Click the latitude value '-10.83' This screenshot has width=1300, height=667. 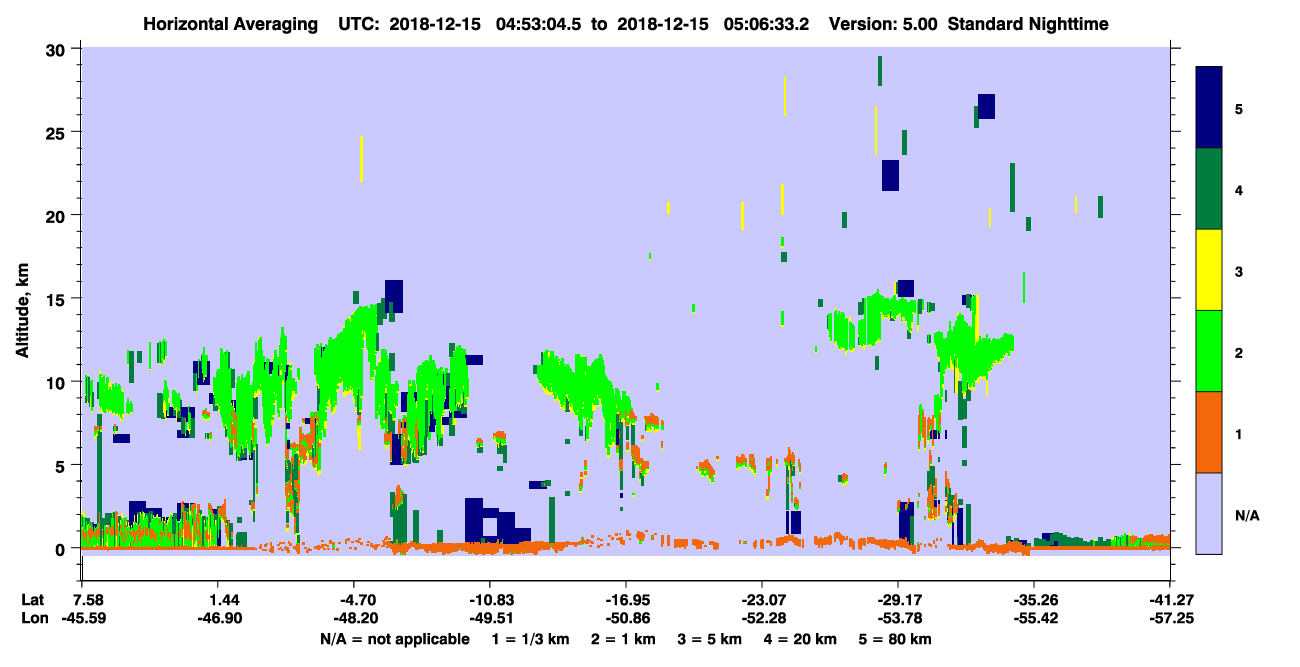coord(490,600)
